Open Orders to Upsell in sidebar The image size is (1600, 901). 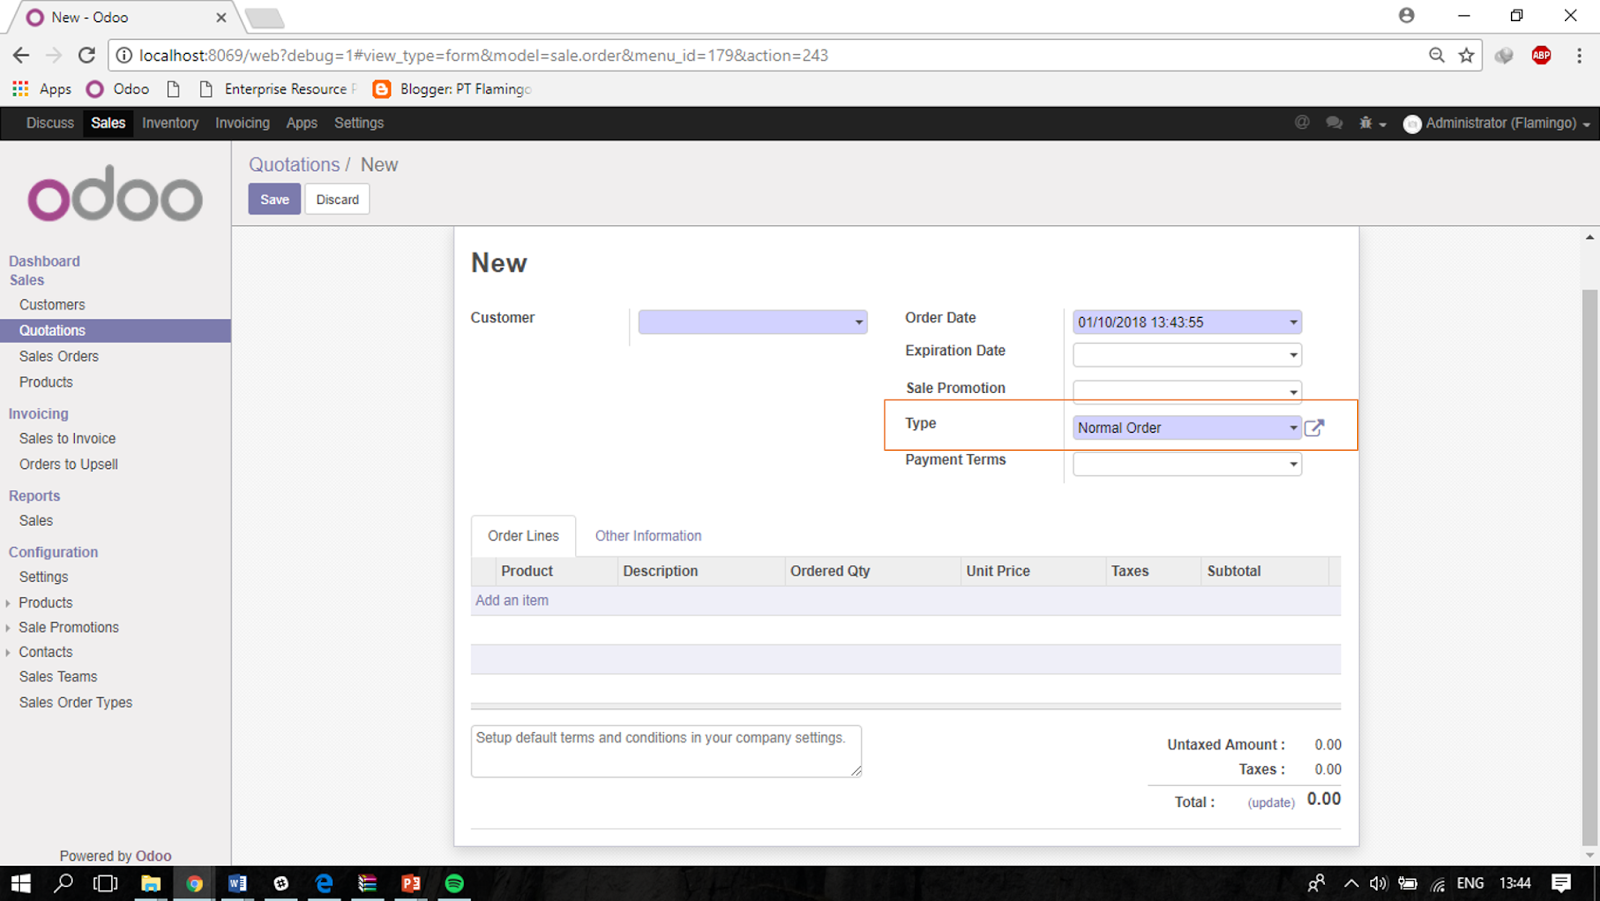tap(68, 465)
